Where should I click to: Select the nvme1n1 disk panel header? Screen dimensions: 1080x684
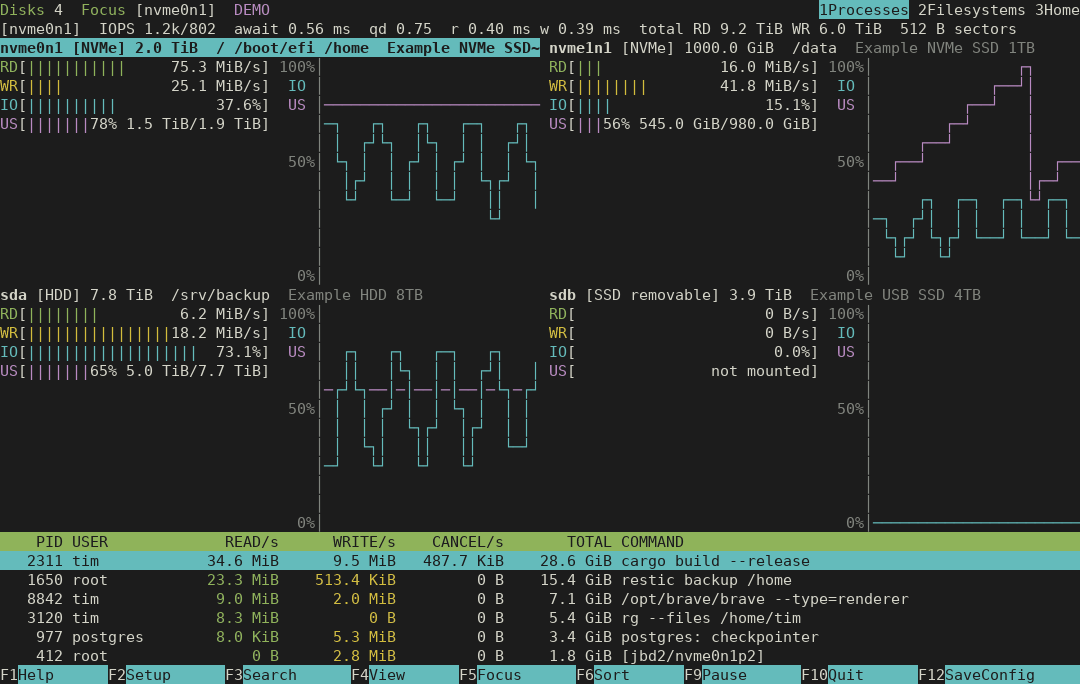792,48
